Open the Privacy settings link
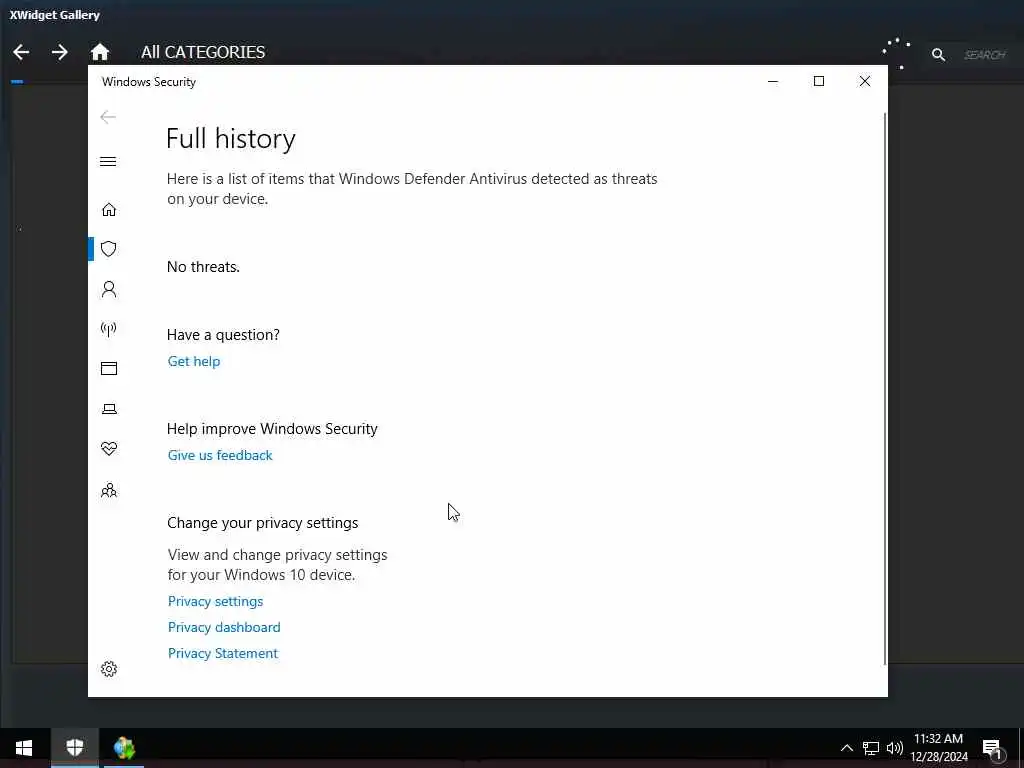This screenshot has width=1024, height=768. point(216,601)
